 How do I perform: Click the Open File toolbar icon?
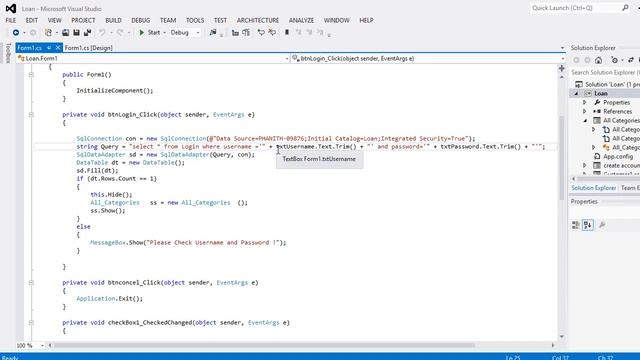(65, 33)
